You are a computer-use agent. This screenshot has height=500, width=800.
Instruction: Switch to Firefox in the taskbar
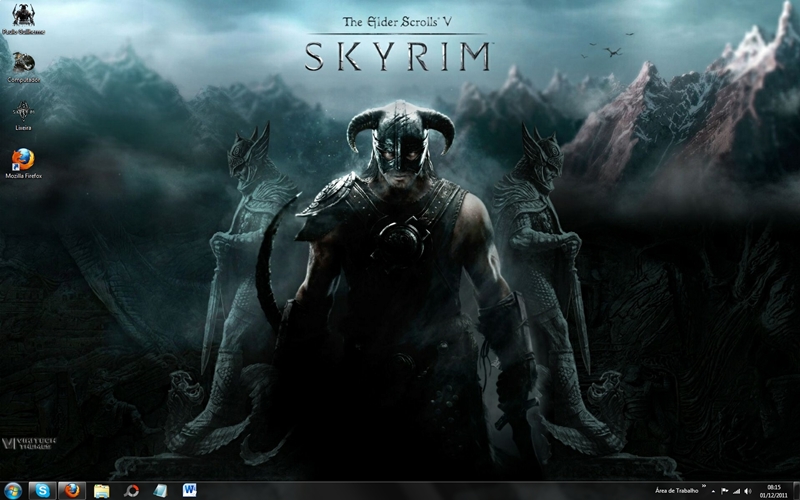(72, 491)
